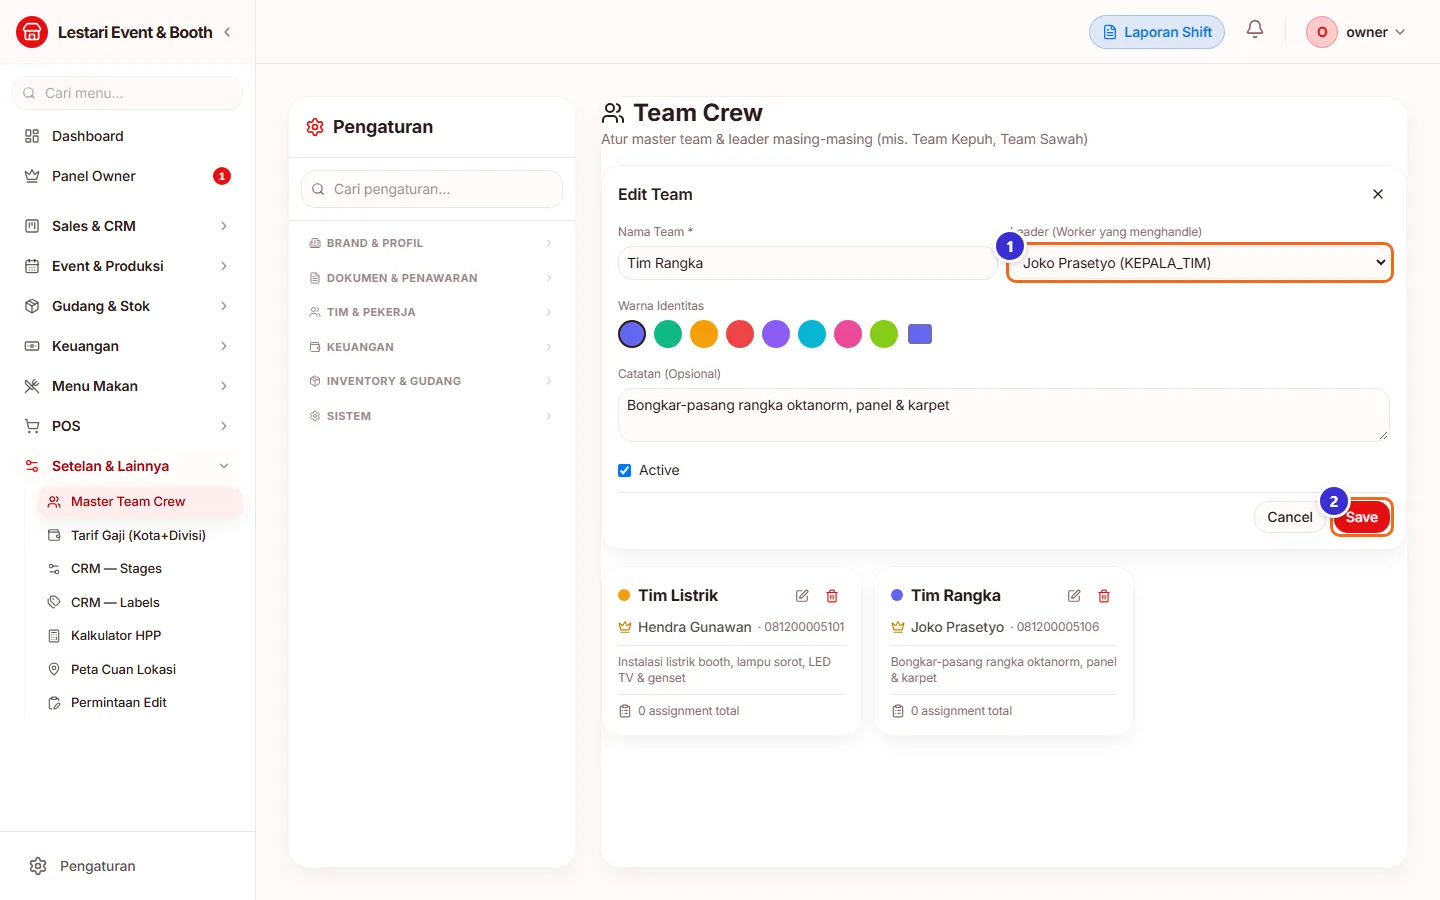Expand TIM & PEKERJA settings group

pyautogui.click(x=431, y=312)
